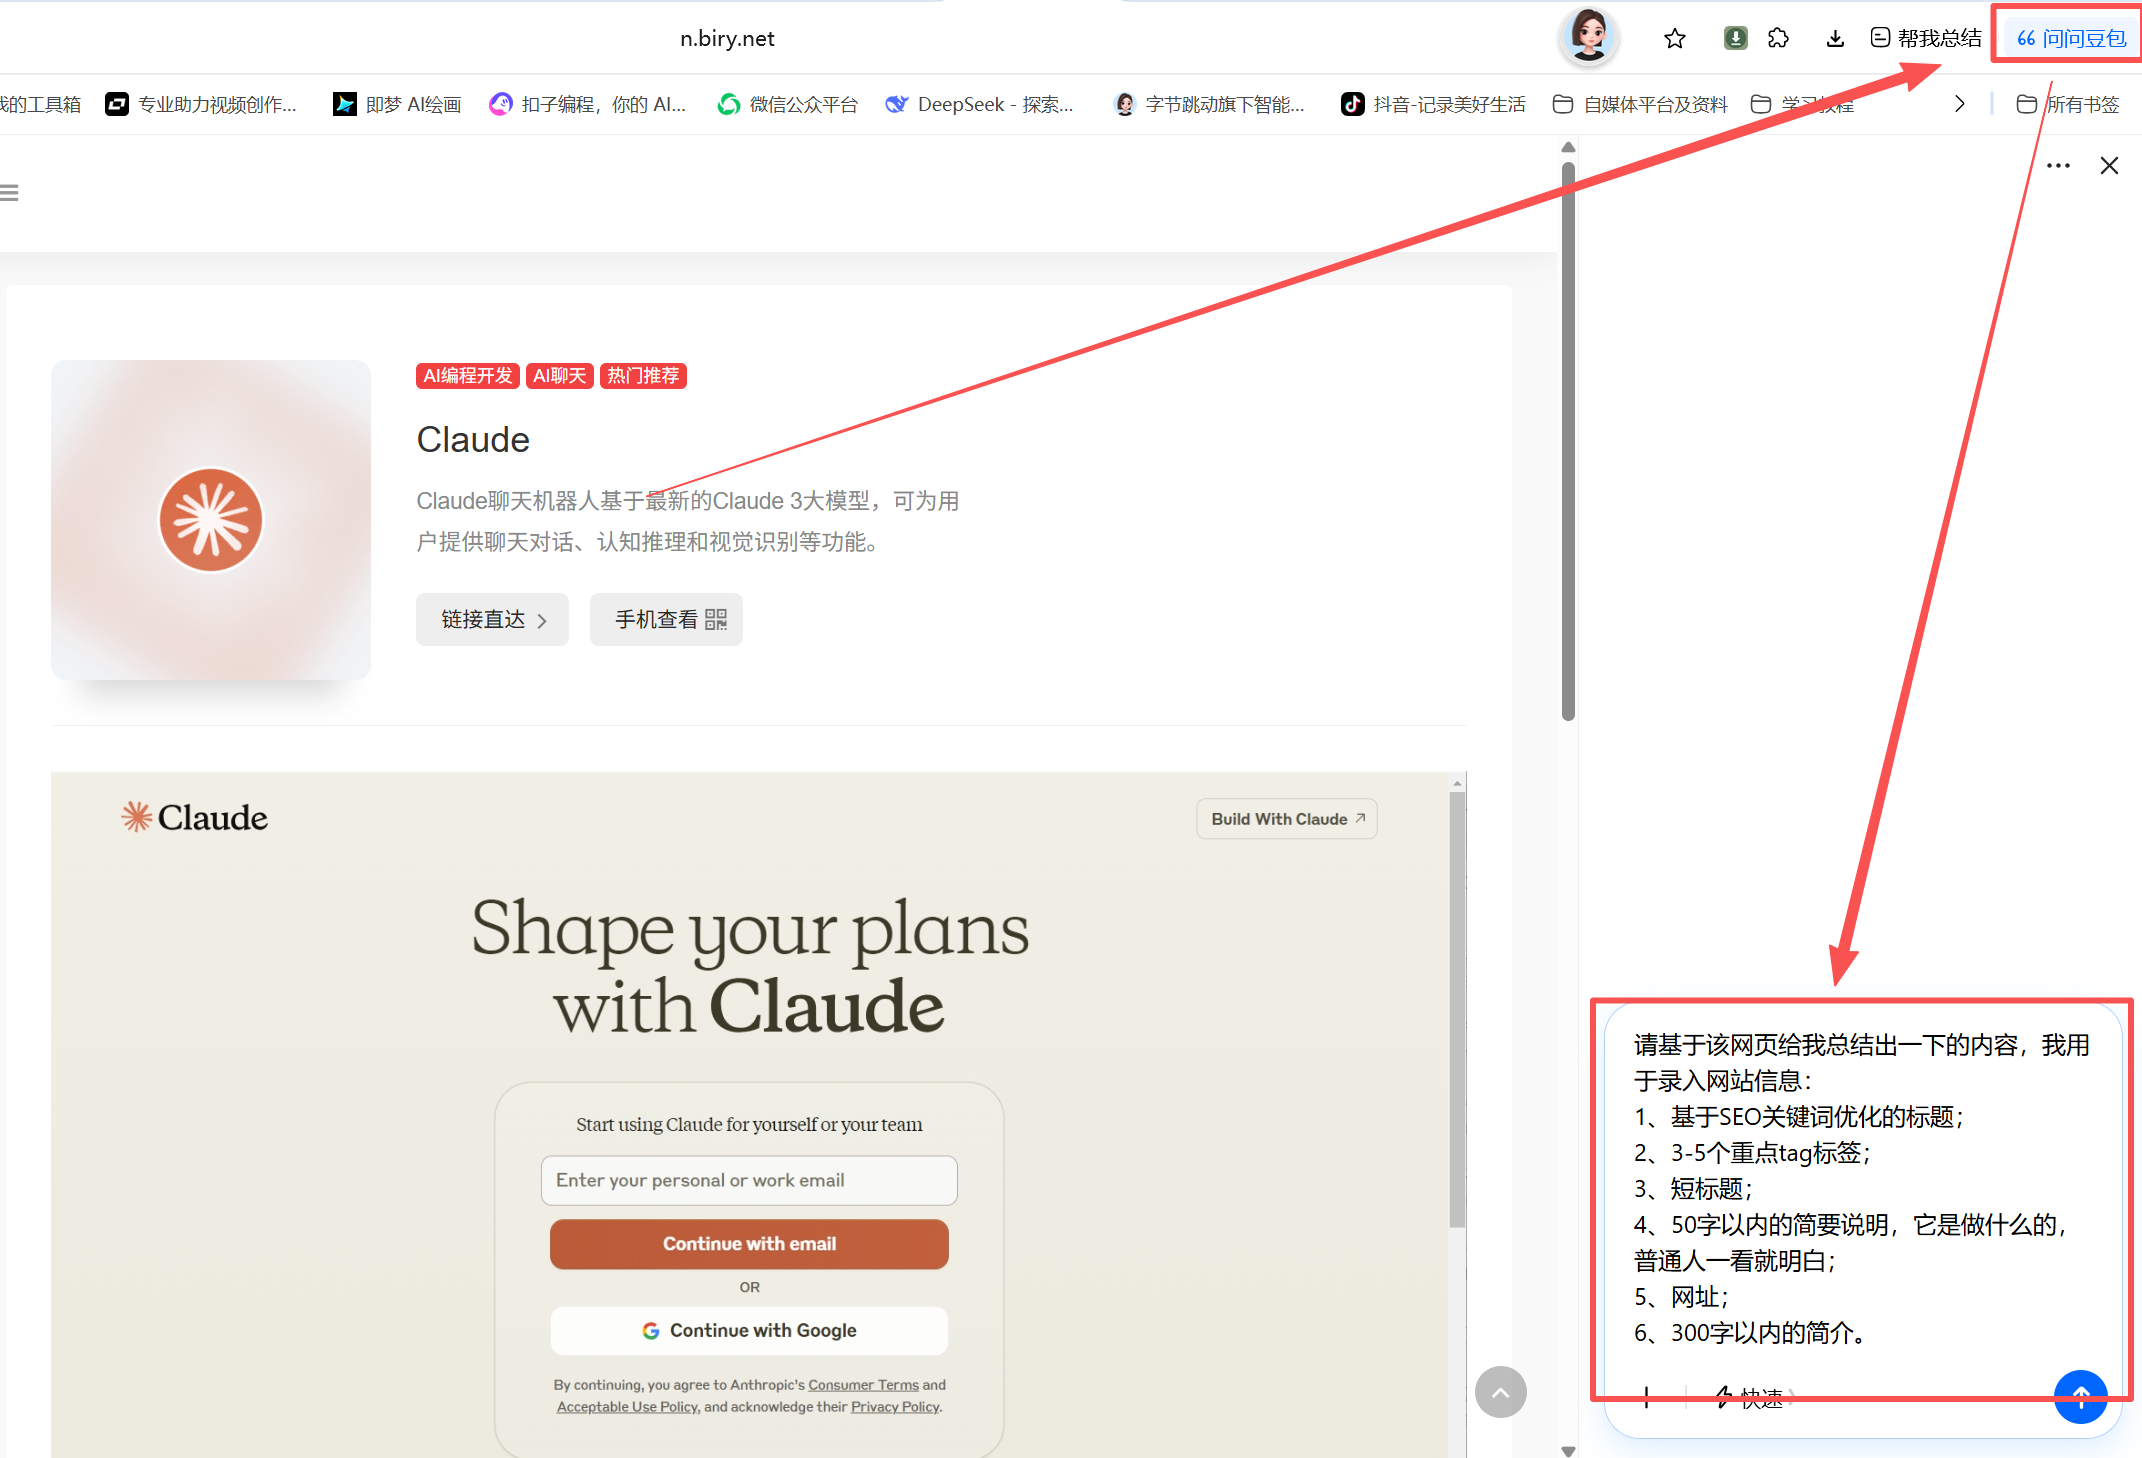The height and width of the screenshot is (1458, 2142).
Task: Click the AI聊天 tag
Action: [x=559, y=376]
